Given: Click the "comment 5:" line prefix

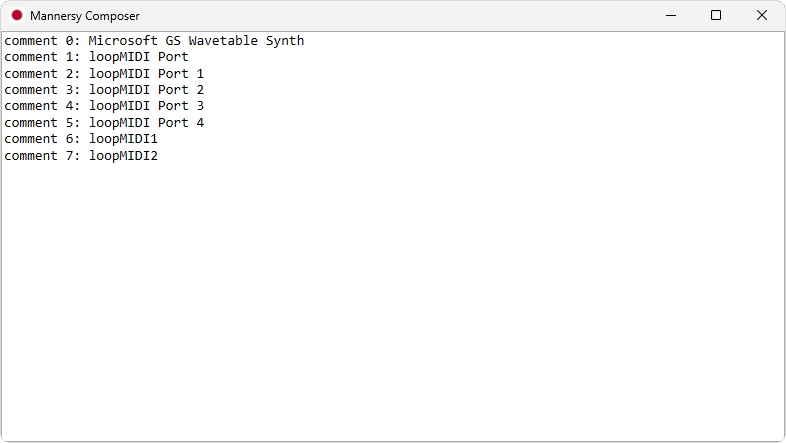Looking at the screenshot, I should (x=42, y=123).
